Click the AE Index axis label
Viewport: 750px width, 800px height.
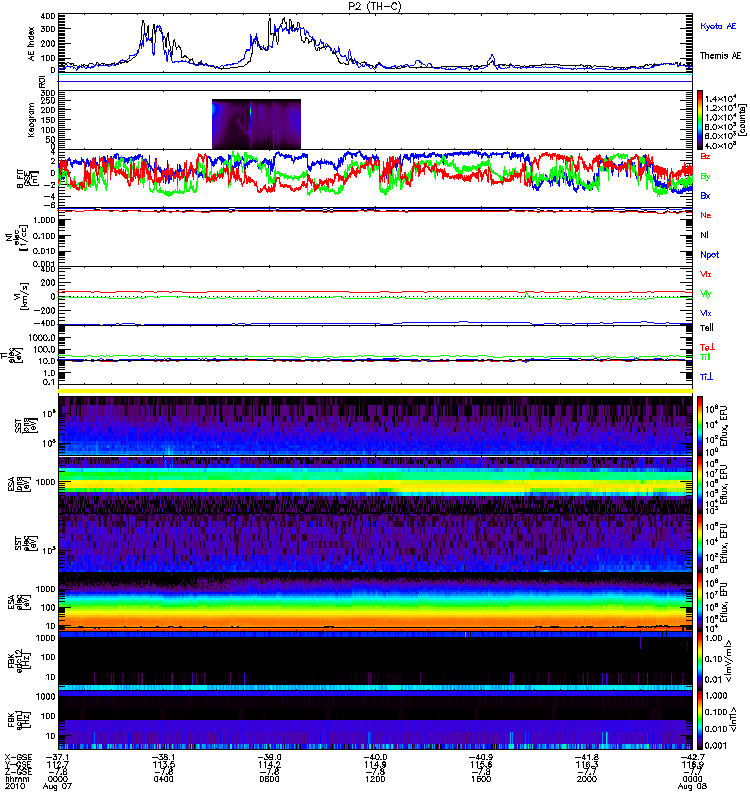32,44
